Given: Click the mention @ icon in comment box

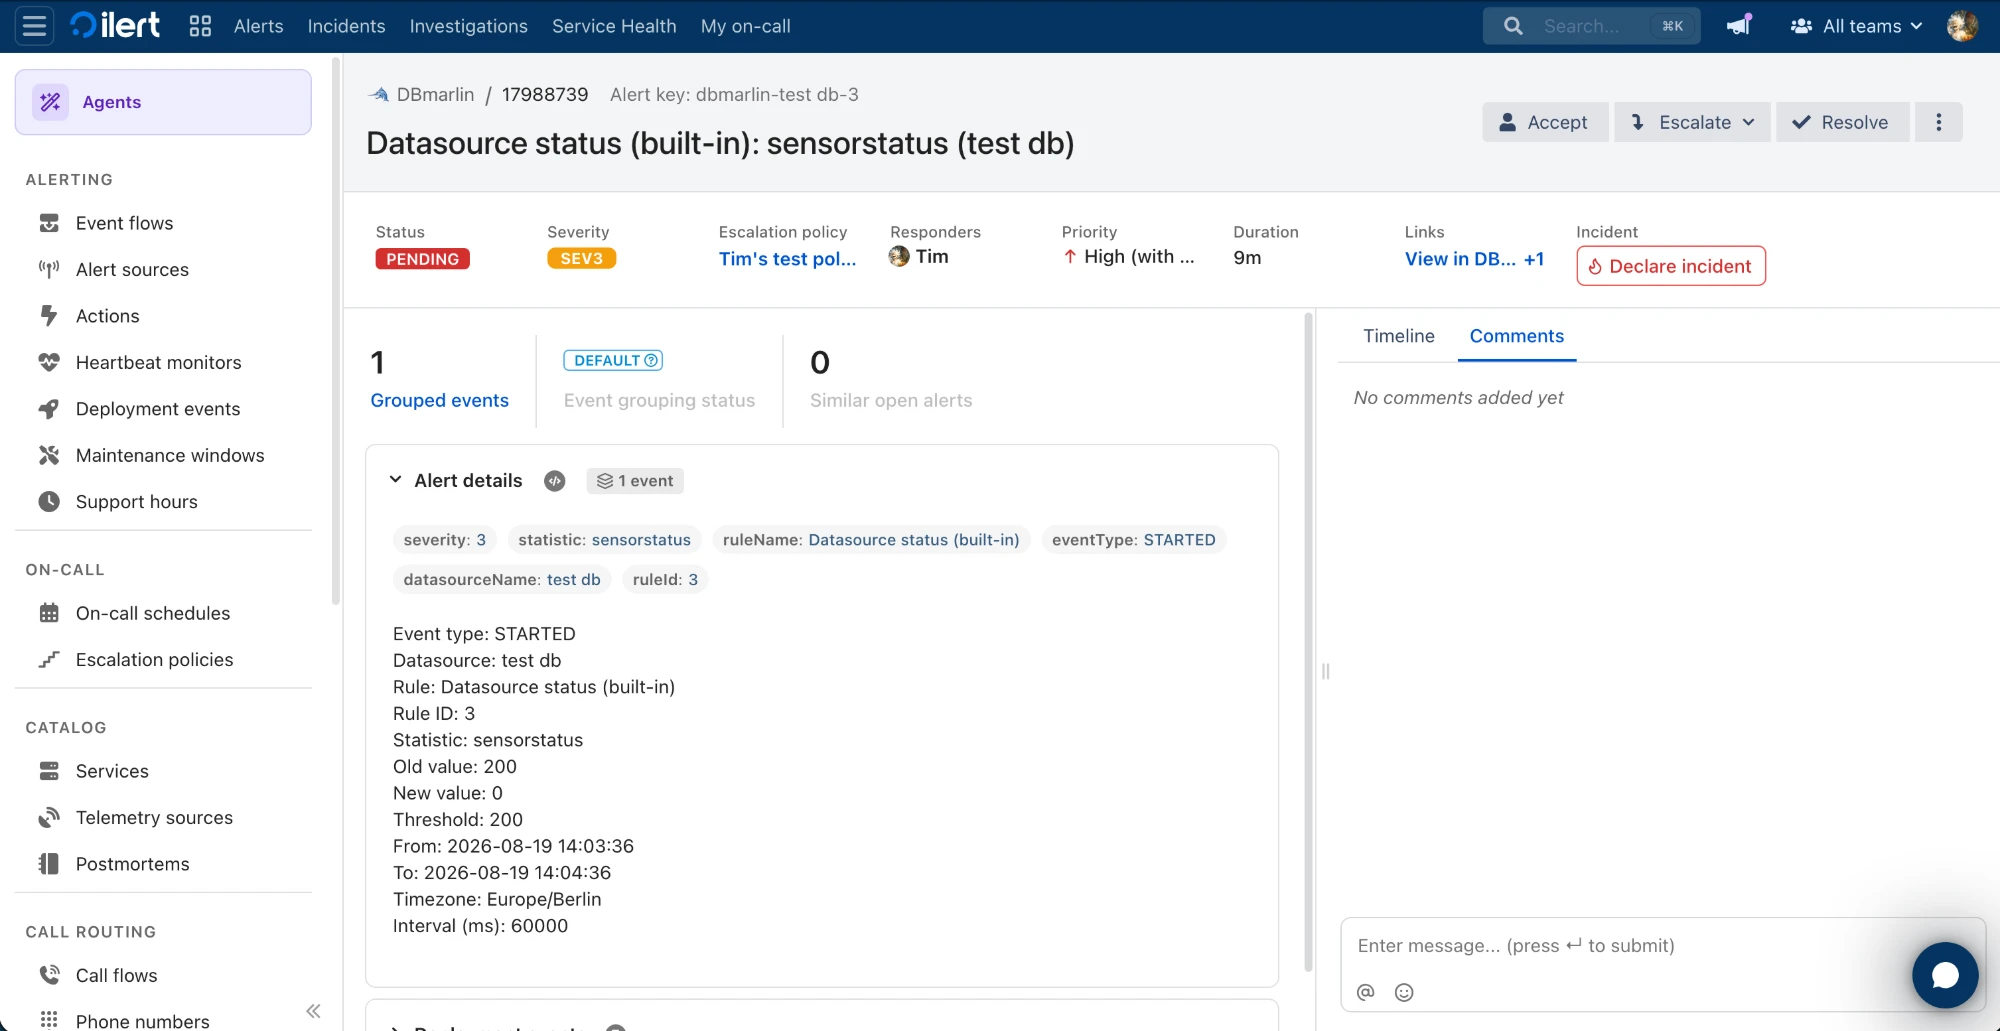Looking at the screenshot, I should (1366, 992).
